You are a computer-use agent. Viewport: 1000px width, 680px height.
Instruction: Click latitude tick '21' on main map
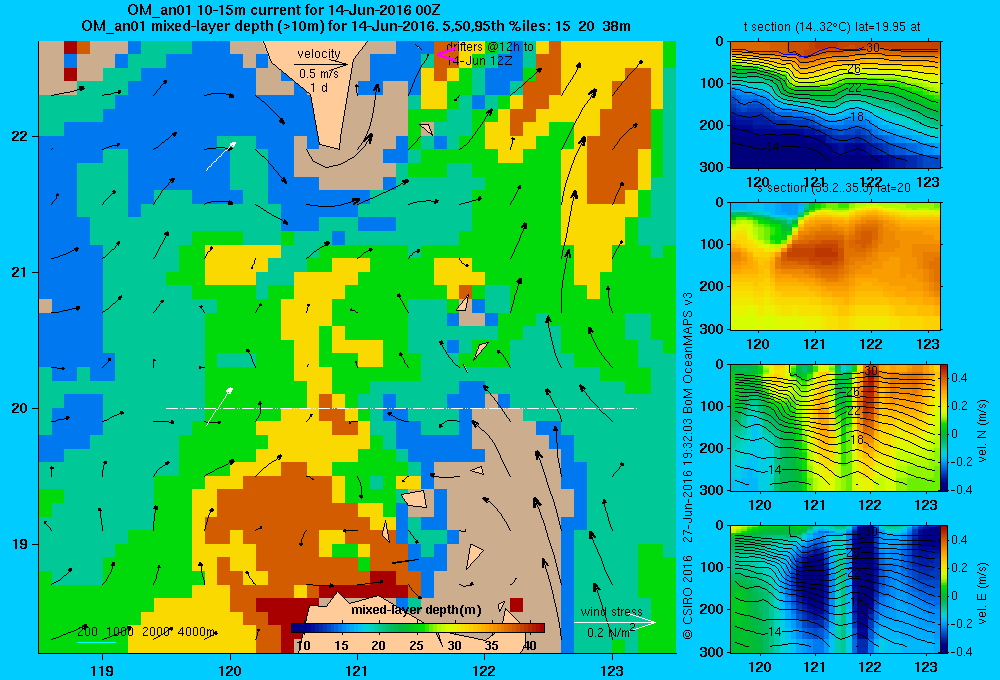pyautogui.click(x=19, y=272)
